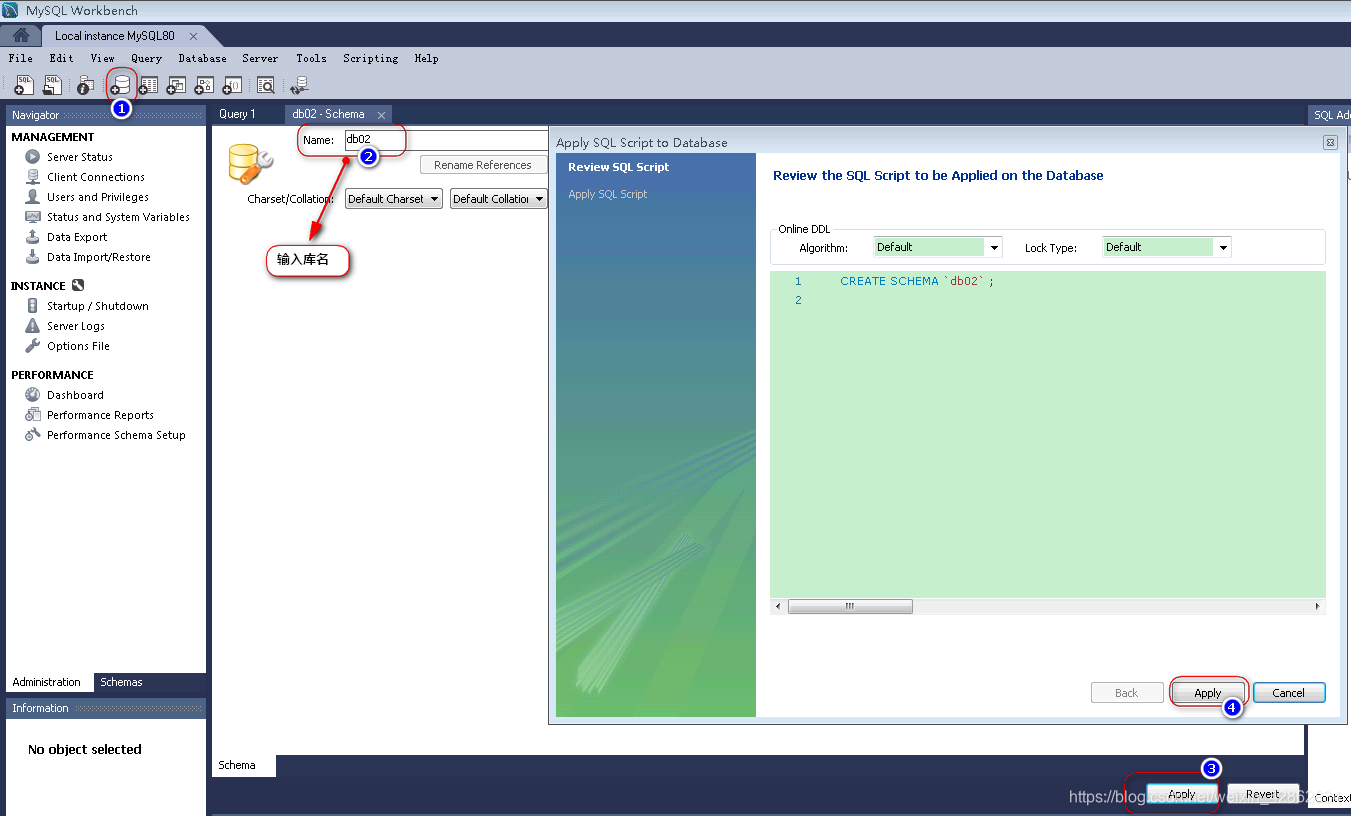Viewport: 1351px width, 816px height.
Task: Switch to the Administration tab
Action: (47, 682)
